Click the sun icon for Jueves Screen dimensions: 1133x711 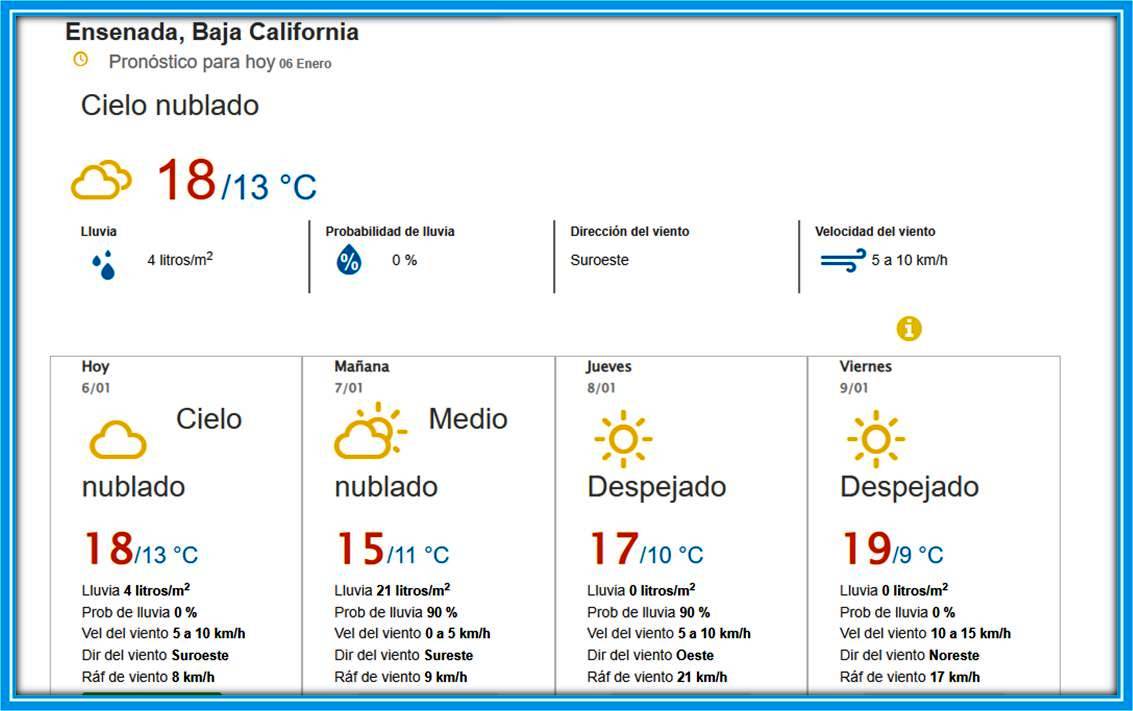[x=622, y=438]
